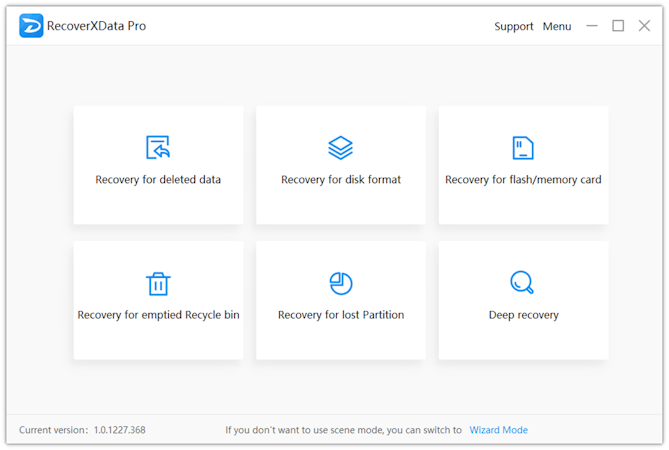Switch to Wizard Mode link
Screen dimensions: 669x450
pos(498,430)
